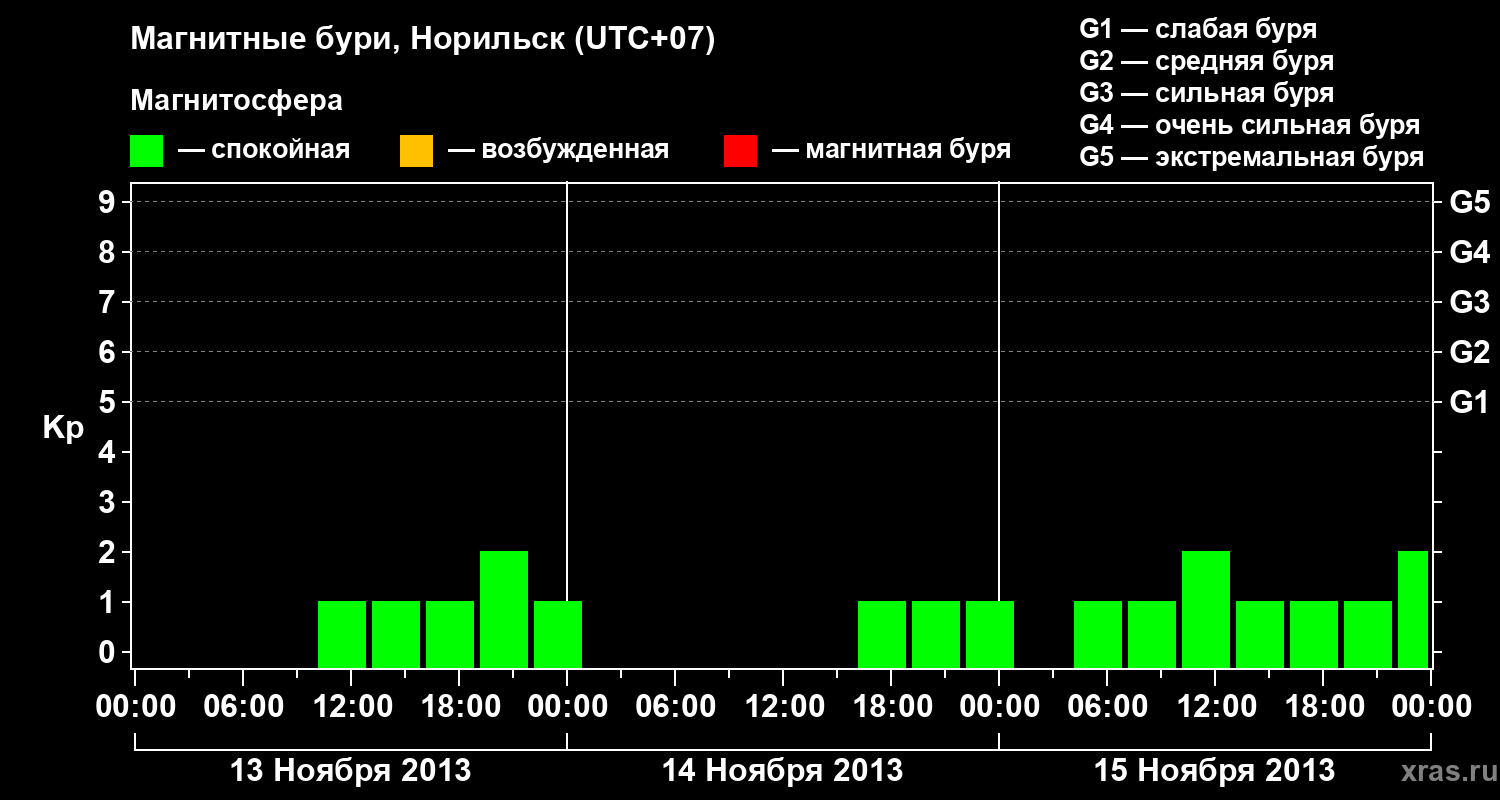Select the line G4 — очень сильная буря

point(1250,125)
